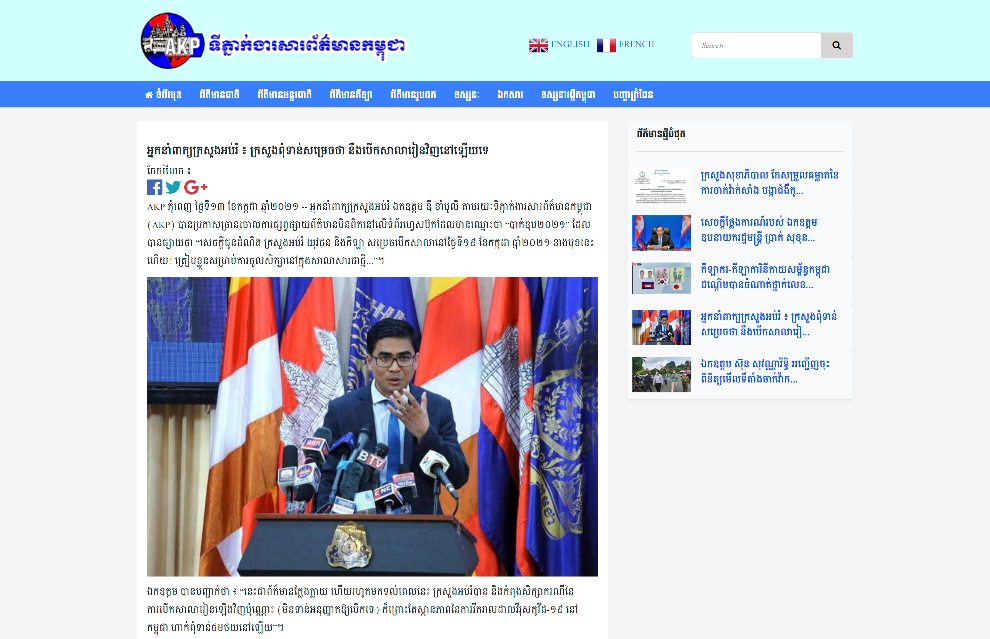The image size is (990, 639).
Task: Open the ទស្សនៈ (Opinion) menu item
Action: [467, 94]
